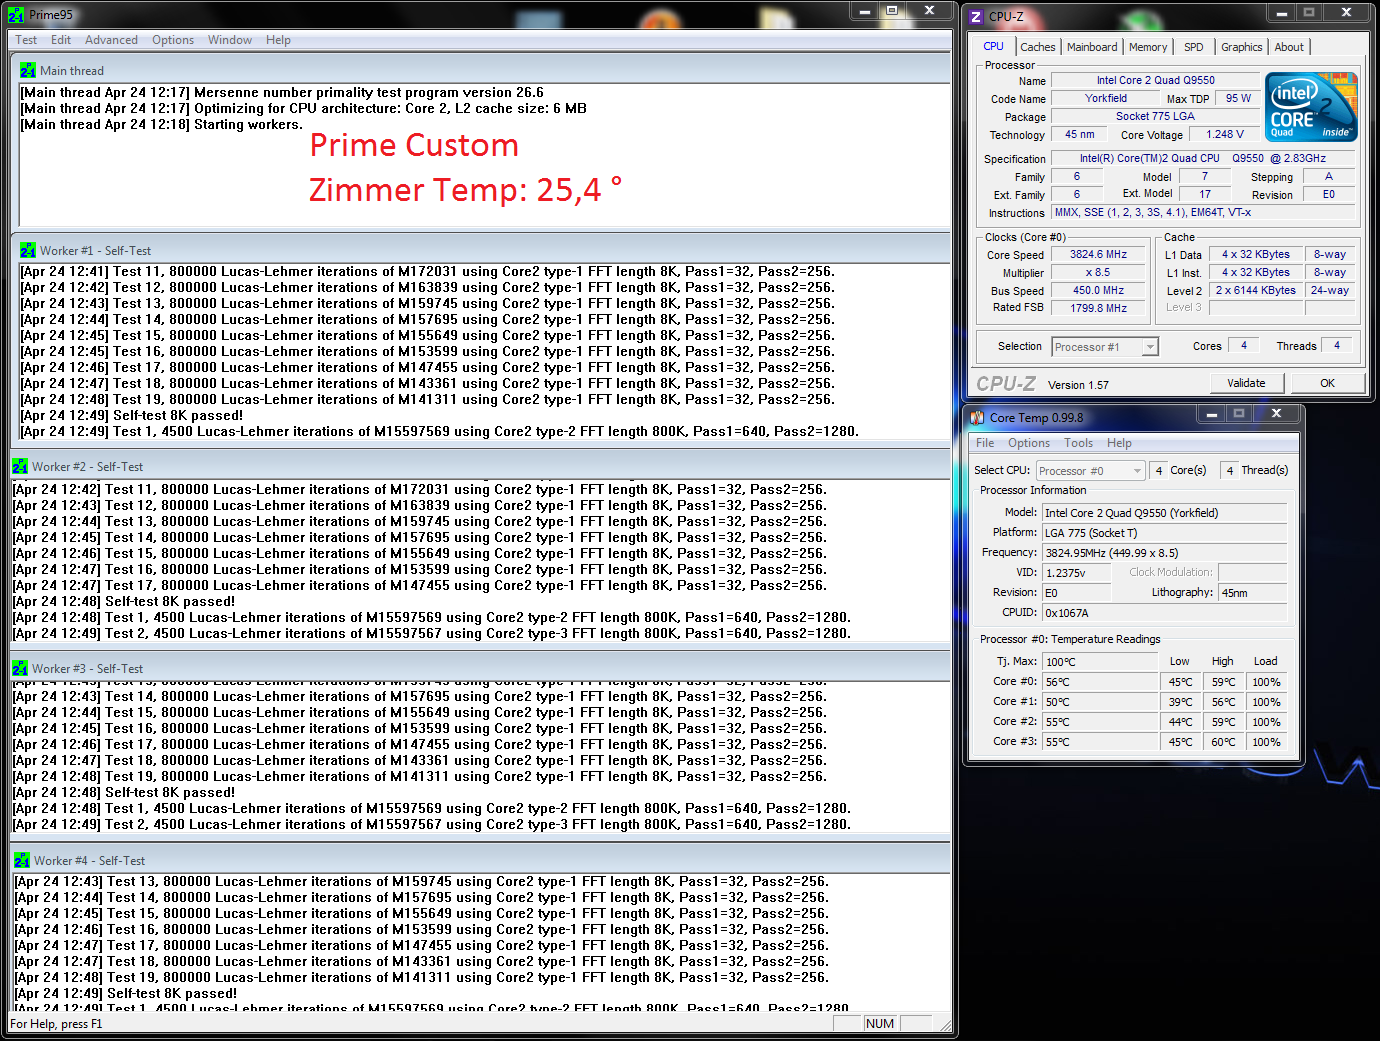
Task: Switch to the Memory tab in CPU-Z
Action: point(1148,47)
